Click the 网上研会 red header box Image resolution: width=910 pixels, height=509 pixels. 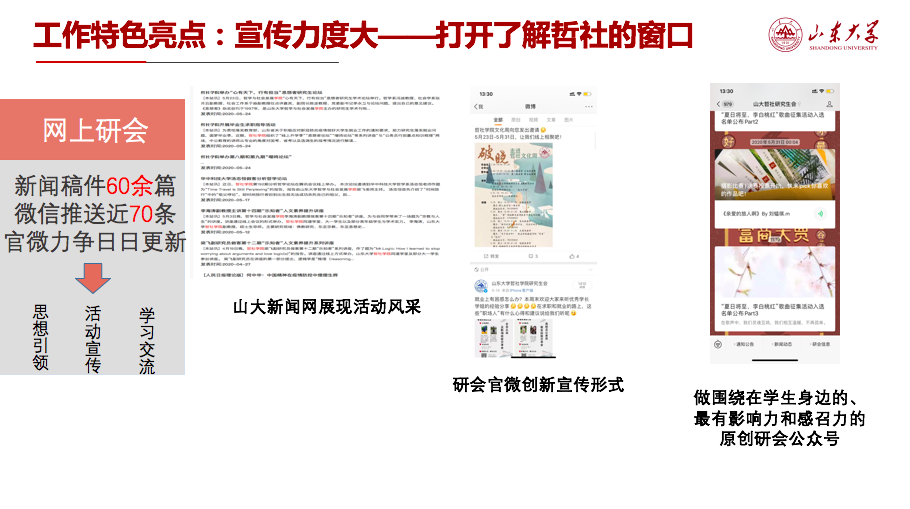(x=93, y=130)
